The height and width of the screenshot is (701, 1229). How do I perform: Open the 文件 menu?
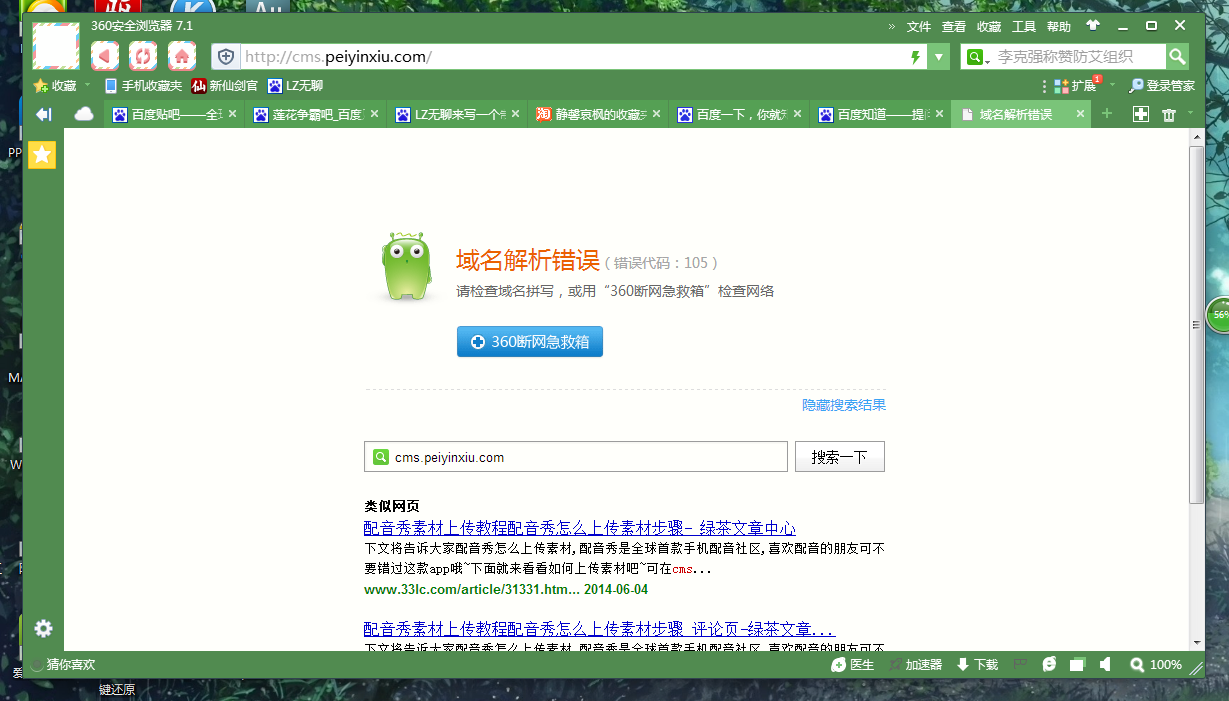[x=918, y=27]
